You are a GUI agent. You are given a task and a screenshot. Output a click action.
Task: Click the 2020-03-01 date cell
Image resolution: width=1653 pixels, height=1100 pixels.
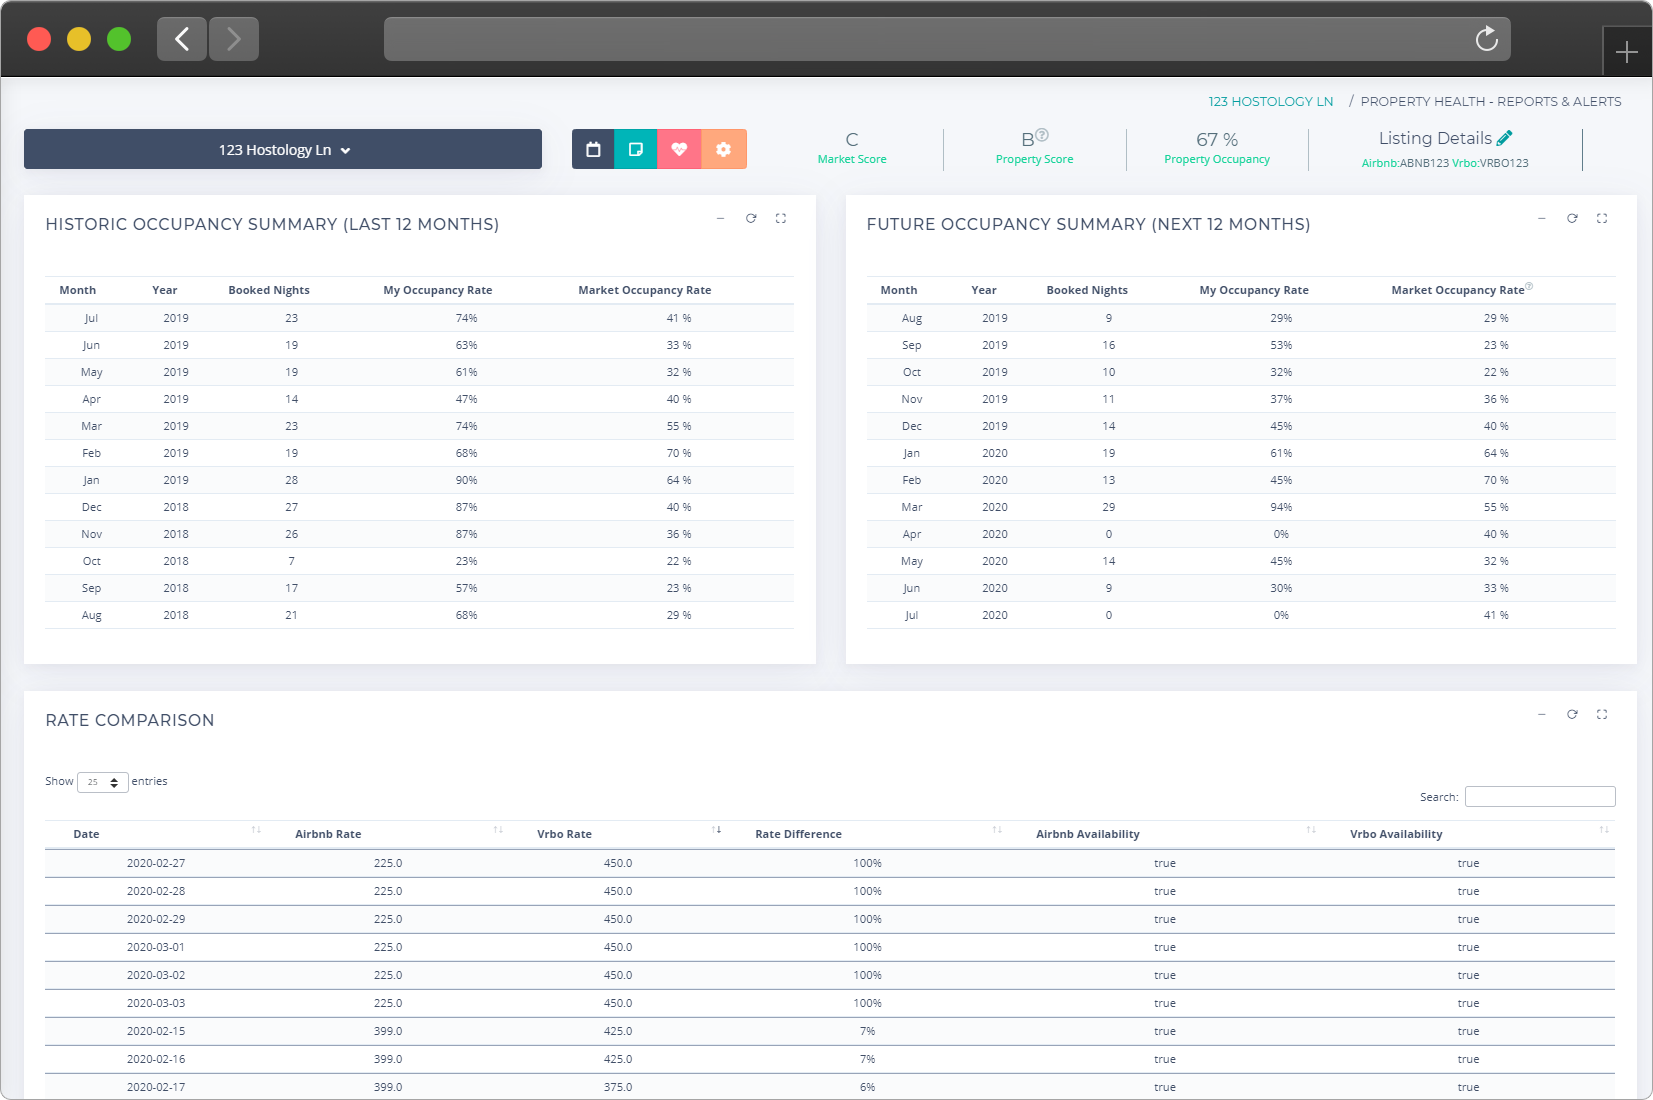(x=156, y=947)
